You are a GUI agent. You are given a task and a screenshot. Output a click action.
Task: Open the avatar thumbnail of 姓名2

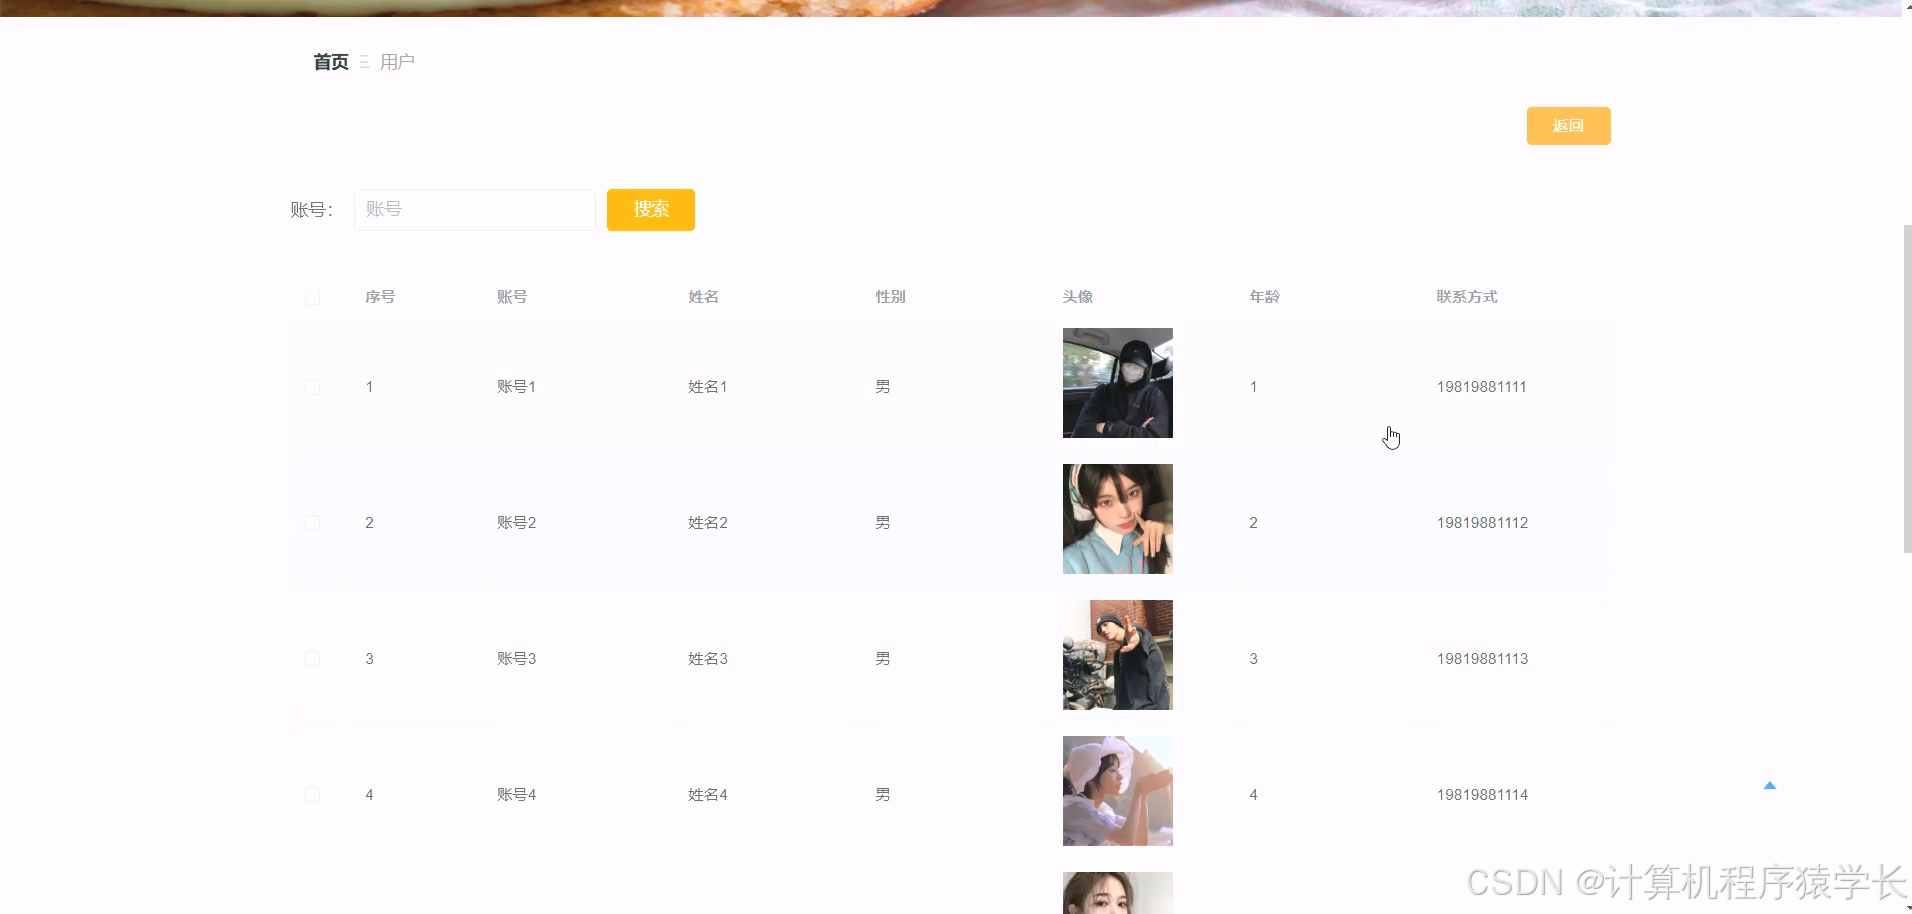(x=1117, y=519)
